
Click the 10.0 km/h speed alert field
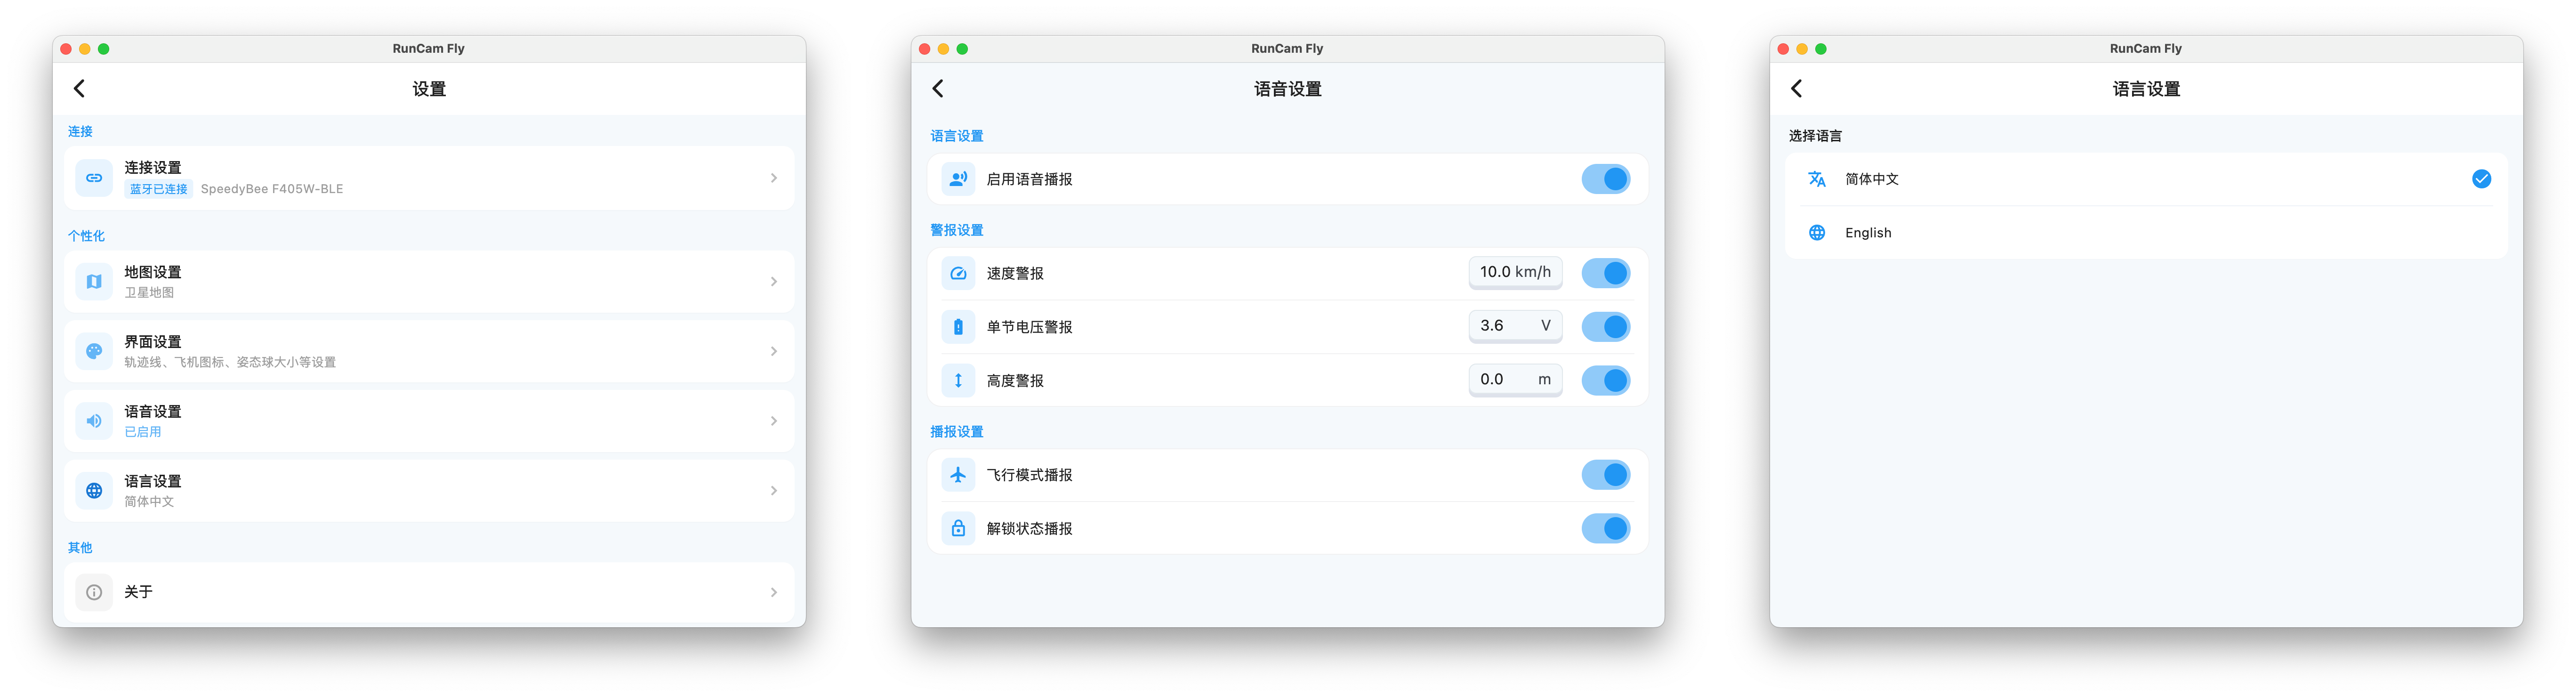pos(1515,272)
